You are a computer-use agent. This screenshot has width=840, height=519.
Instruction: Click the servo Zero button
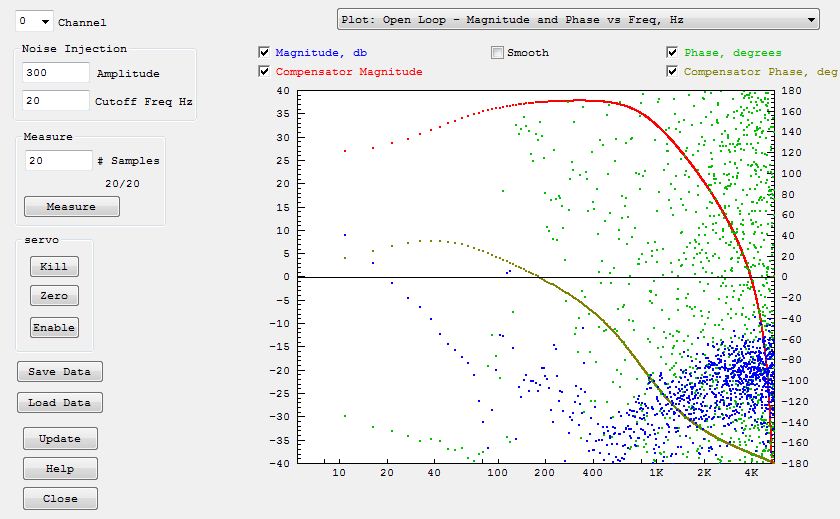54,296
